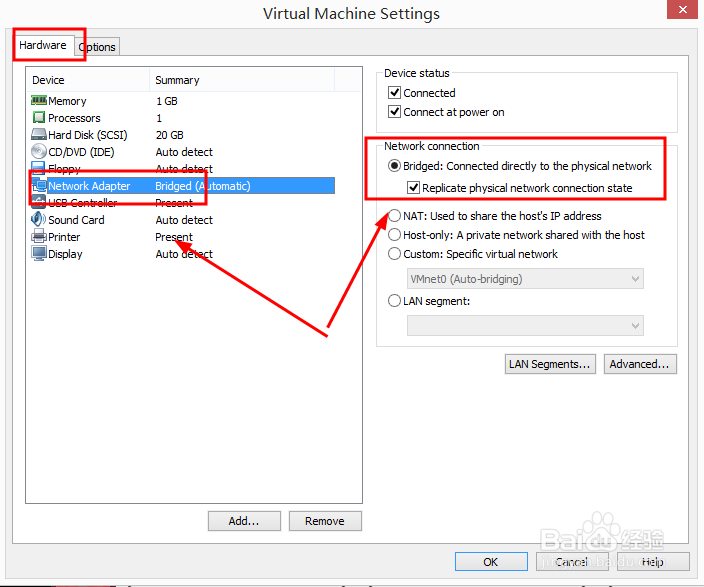
Task: Toggle Replicate physical network connection state
Action: click(413, 187)
